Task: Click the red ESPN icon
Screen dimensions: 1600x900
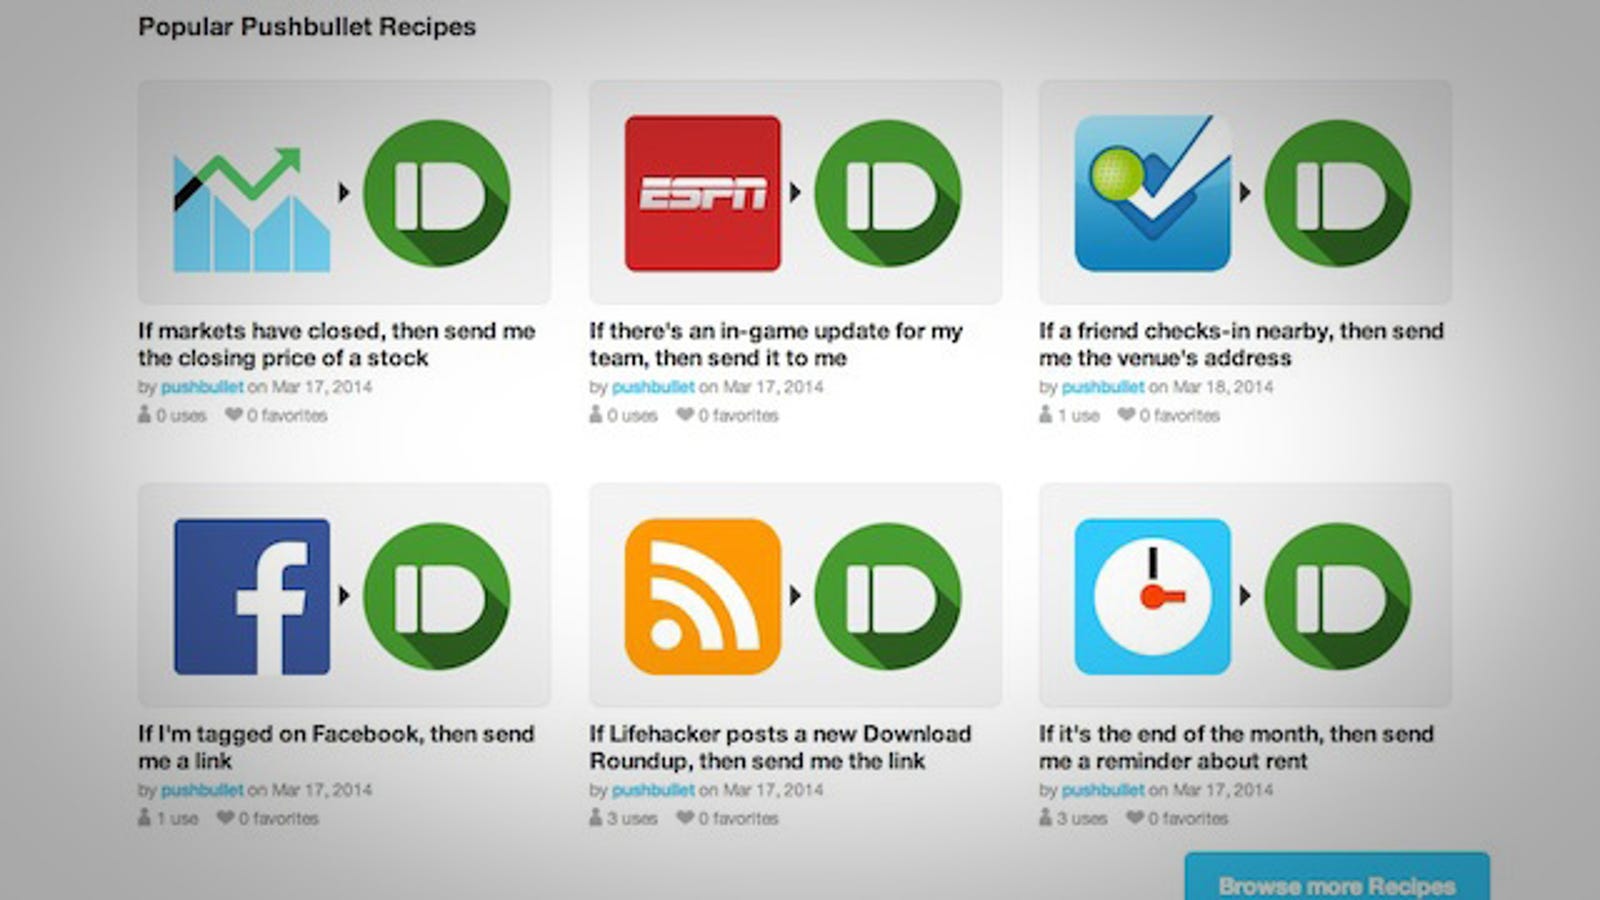Action: pyautogui.click(x=702, y=193)
